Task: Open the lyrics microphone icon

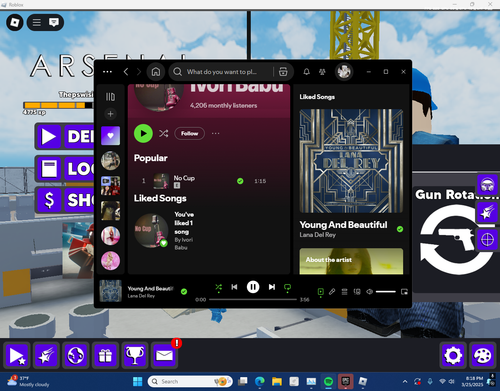Action: (332, 292)
